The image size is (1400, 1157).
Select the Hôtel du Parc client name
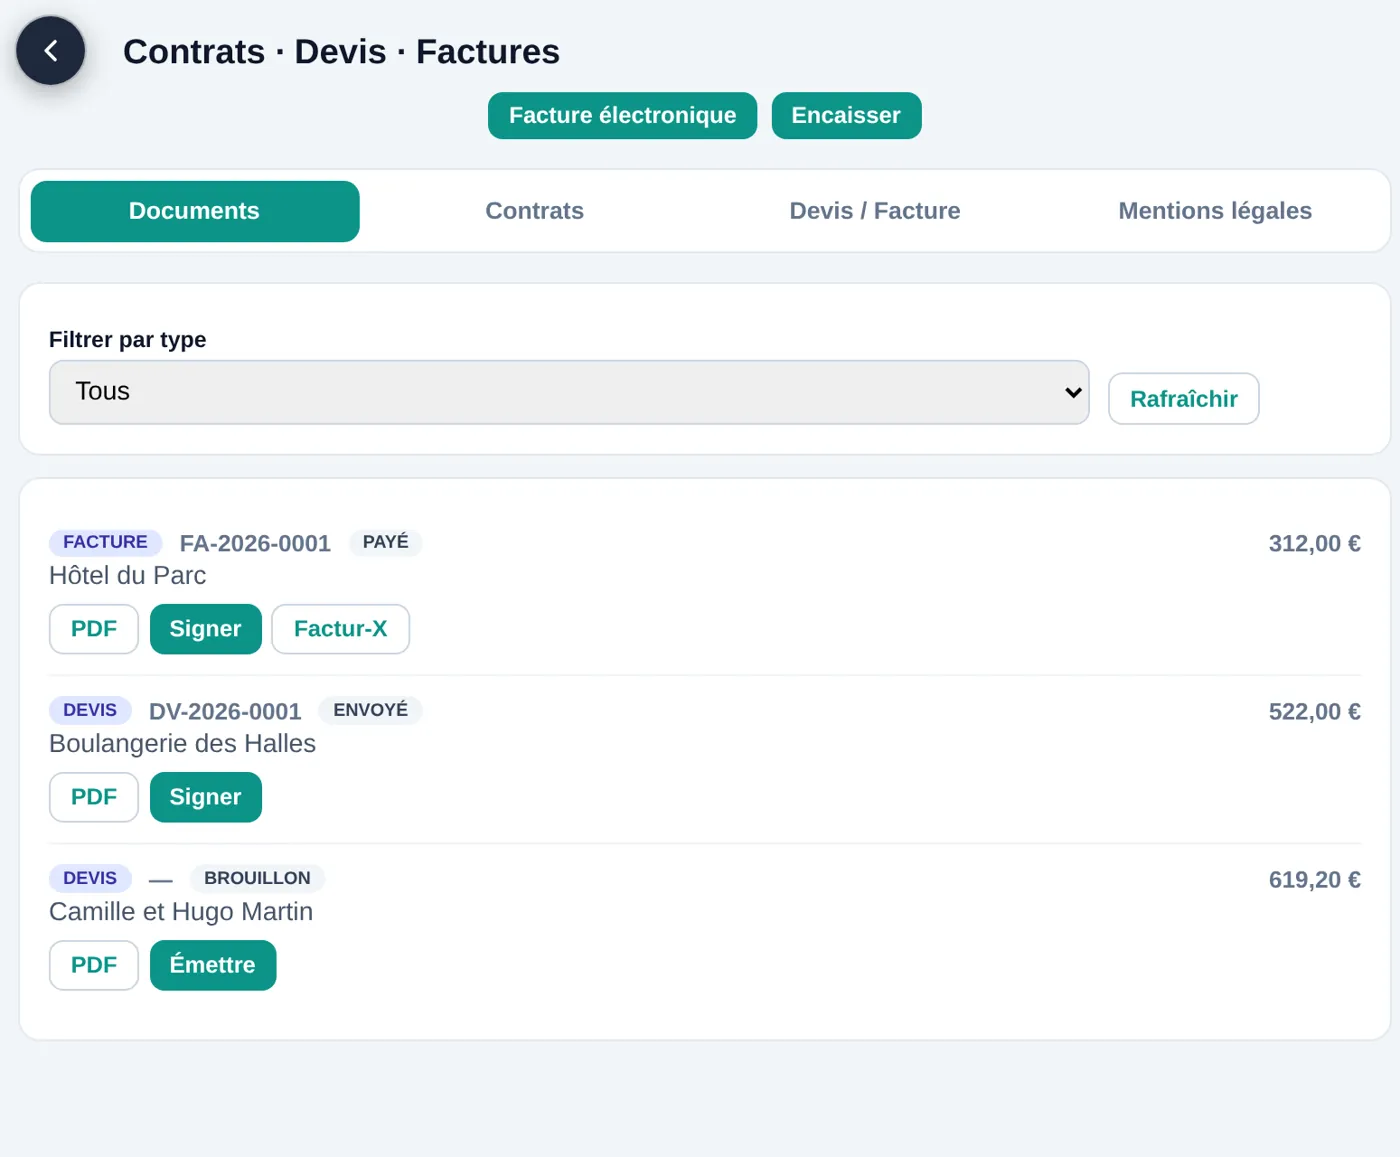[x=128, y=576]
